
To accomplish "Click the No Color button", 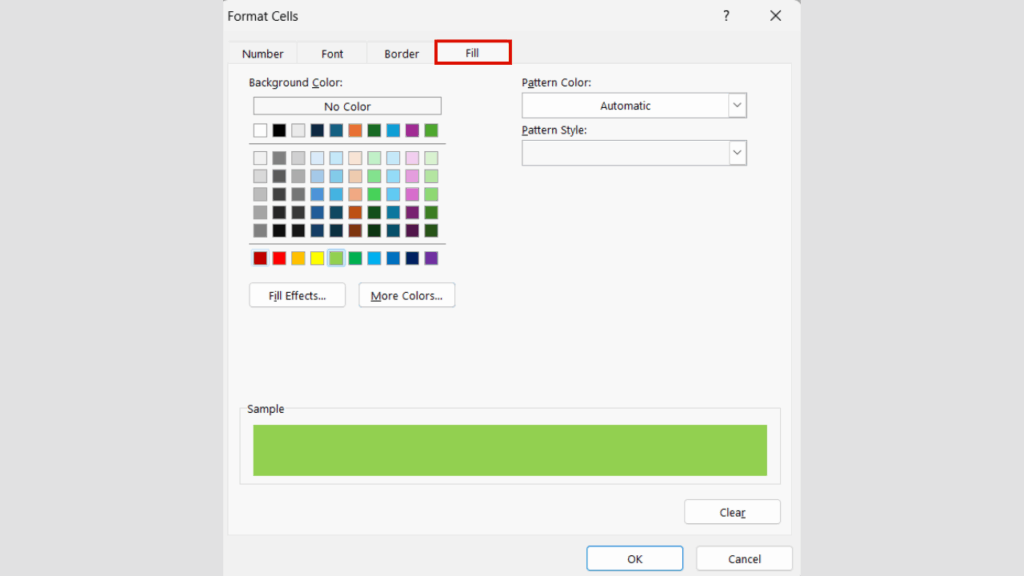I will pos(347,105).
